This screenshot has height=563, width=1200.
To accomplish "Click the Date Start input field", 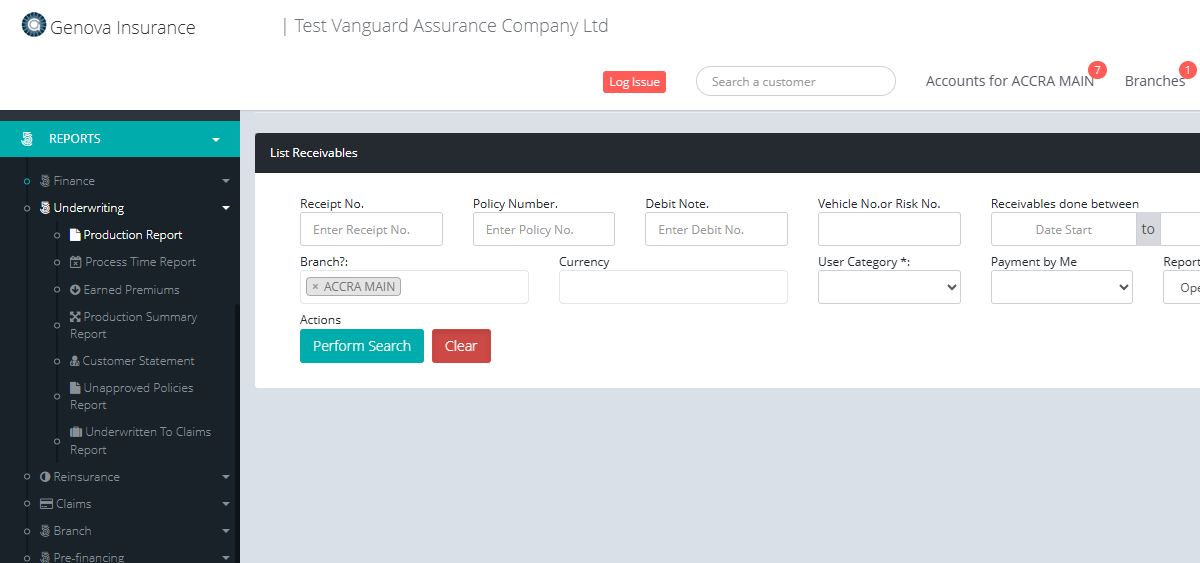I will pos(1063,229).
